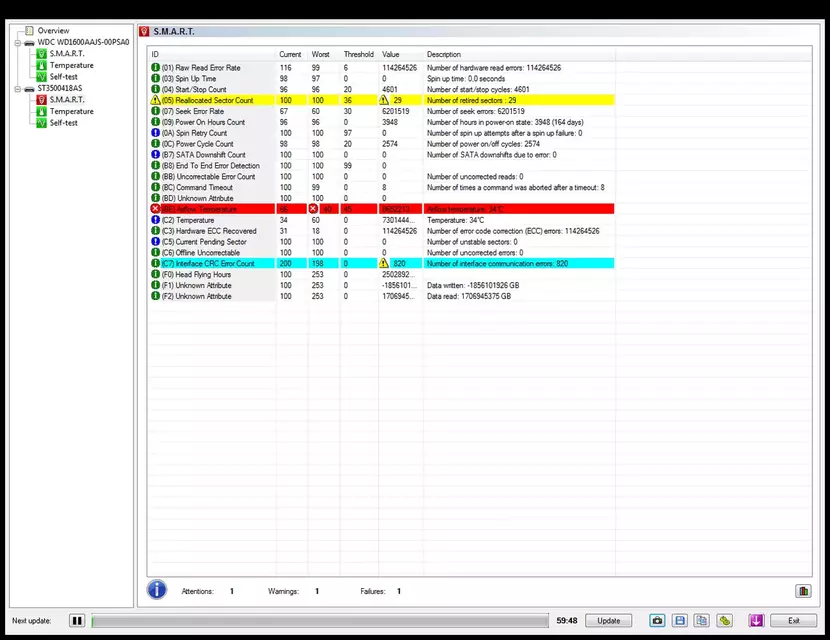The width and height of the screenshot is (830, 640).
Task: Click thermometer icon under WDC drive
Action: (x=41, y=65)
